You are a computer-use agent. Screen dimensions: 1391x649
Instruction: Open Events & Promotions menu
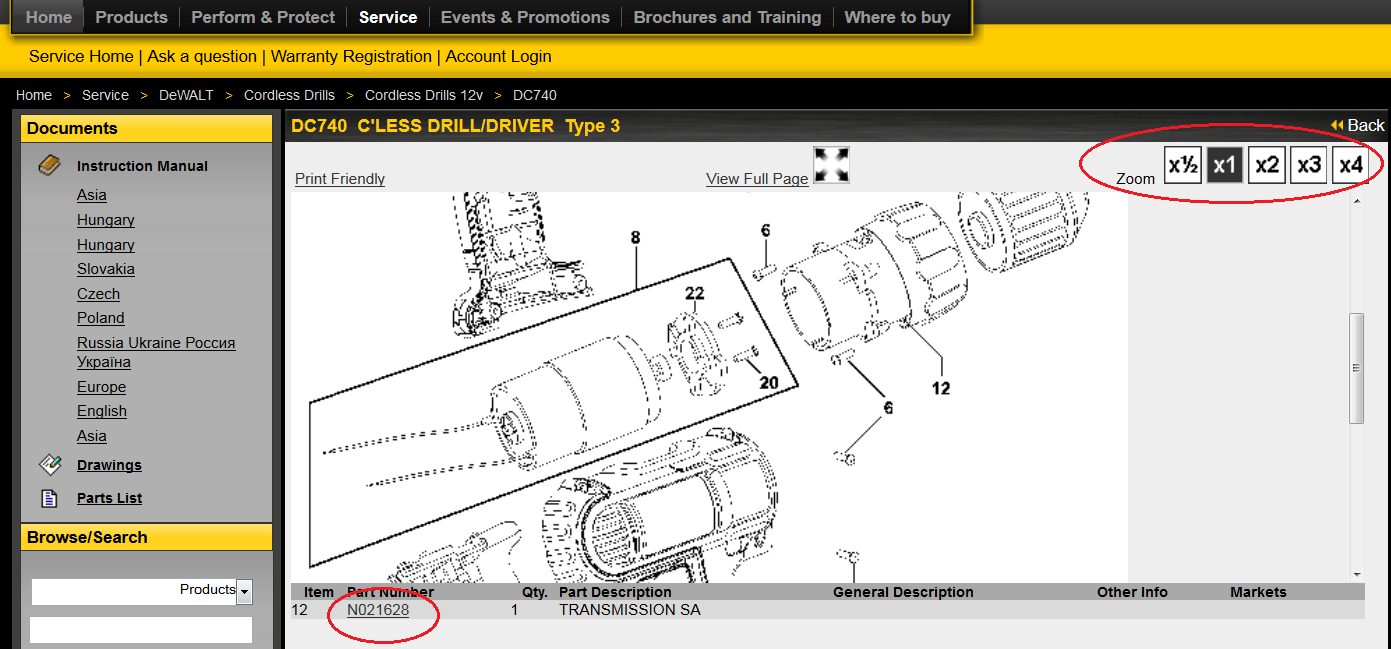point(525,17)
